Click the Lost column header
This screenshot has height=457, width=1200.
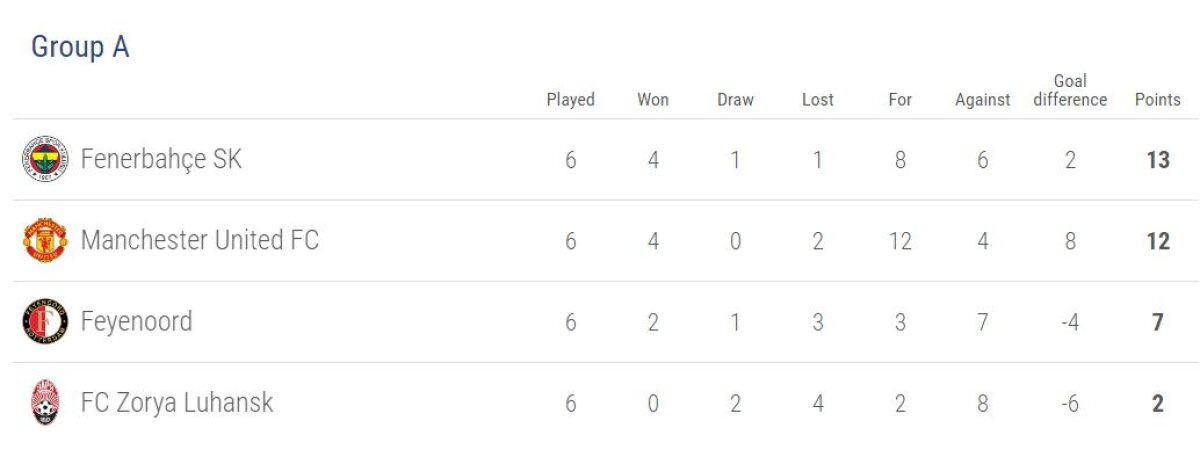click(817, 99)
